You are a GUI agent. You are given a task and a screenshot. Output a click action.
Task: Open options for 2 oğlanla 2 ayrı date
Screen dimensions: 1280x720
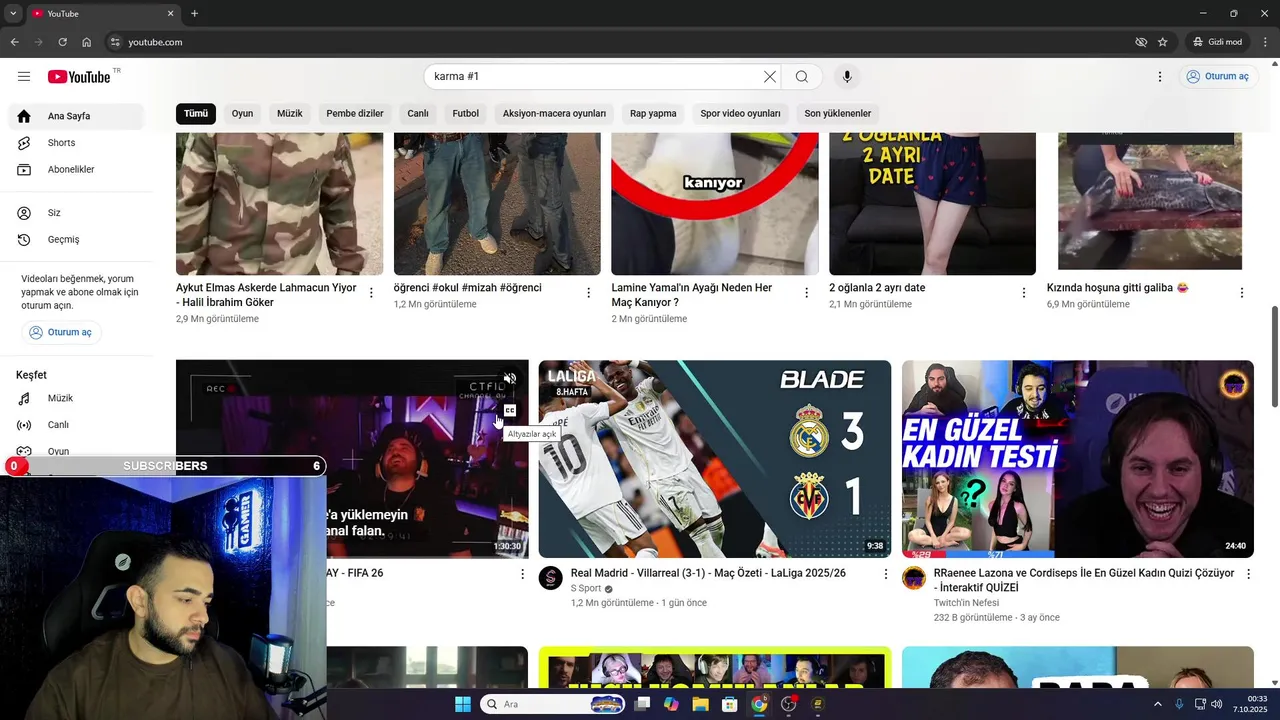(1024, 293)
